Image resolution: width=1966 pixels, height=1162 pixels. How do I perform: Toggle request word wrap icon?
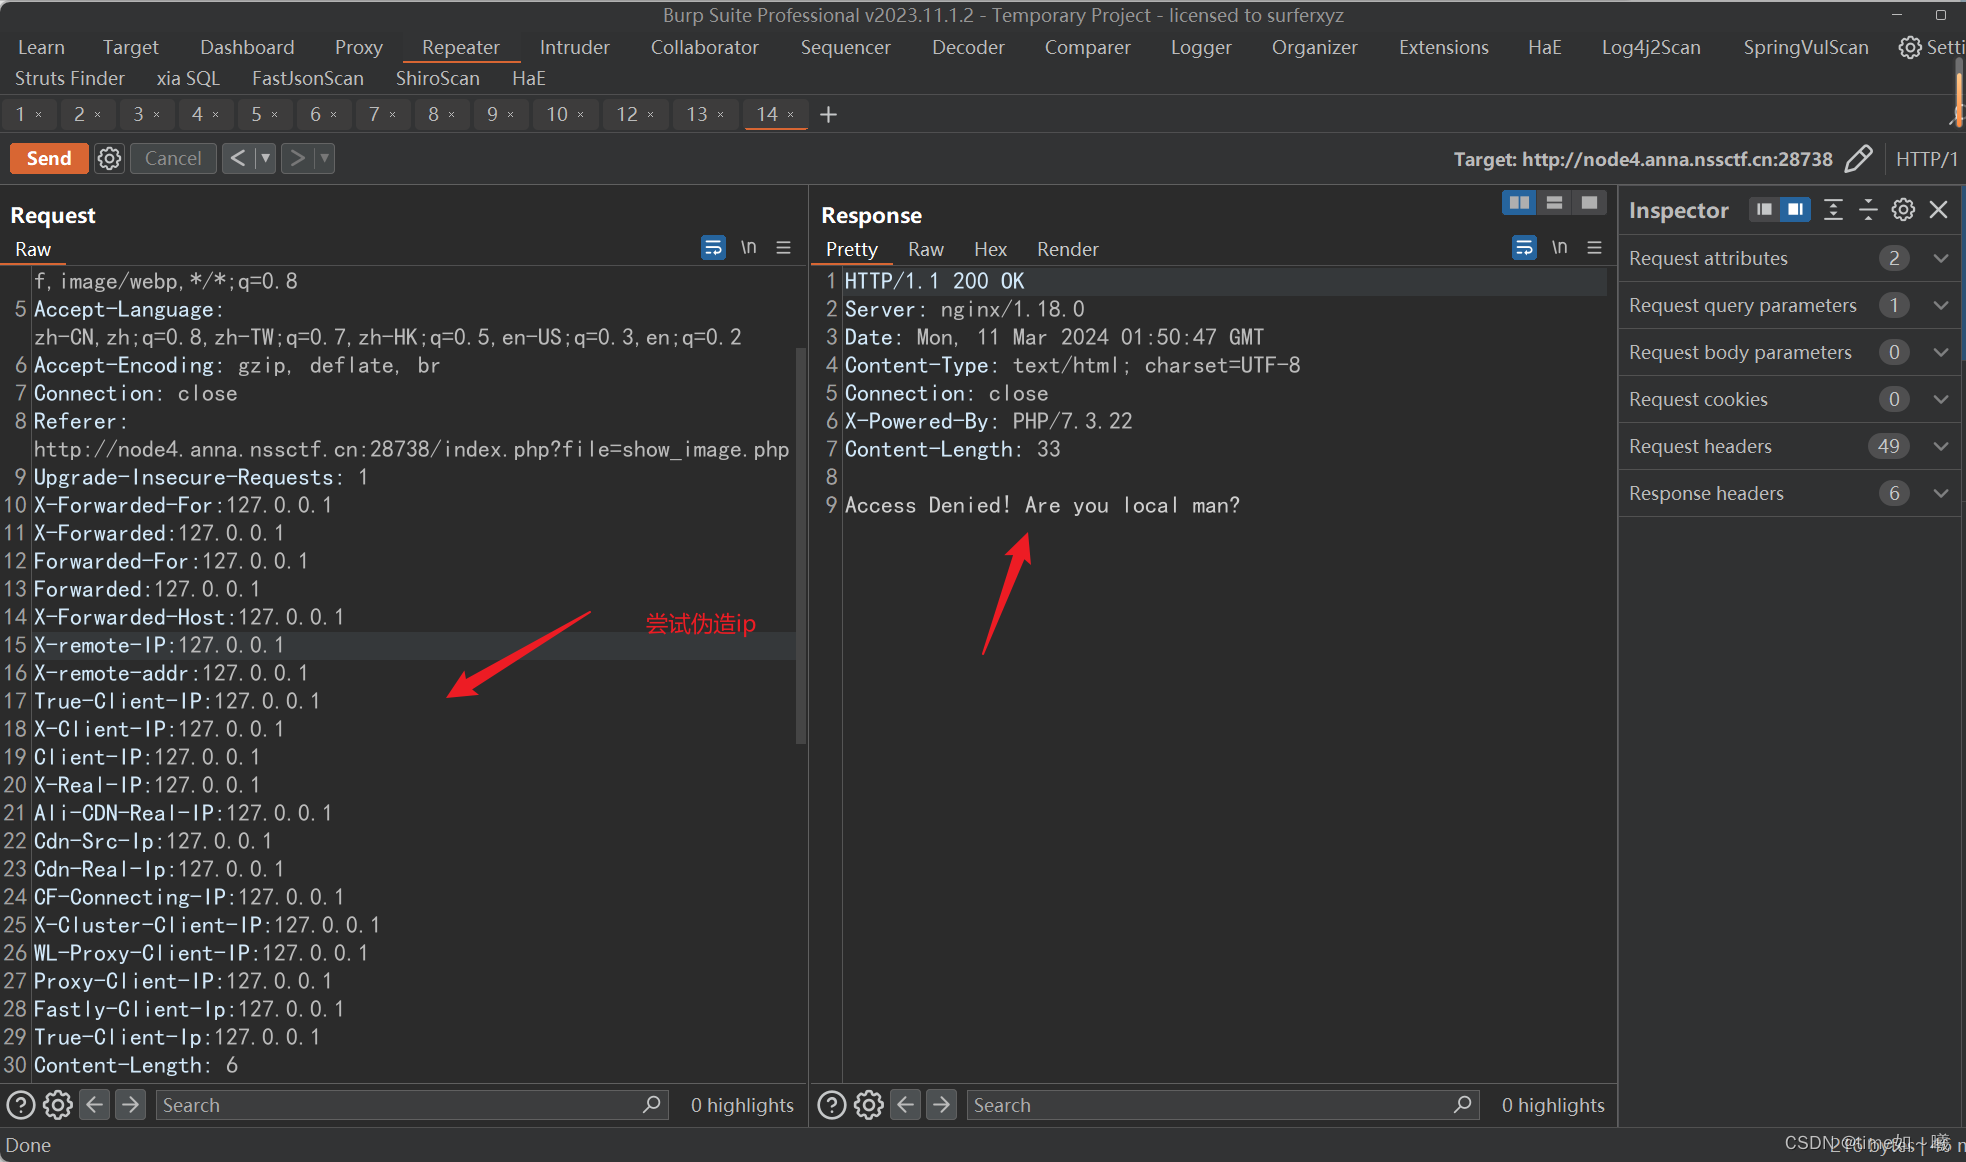tap(713, 247)
